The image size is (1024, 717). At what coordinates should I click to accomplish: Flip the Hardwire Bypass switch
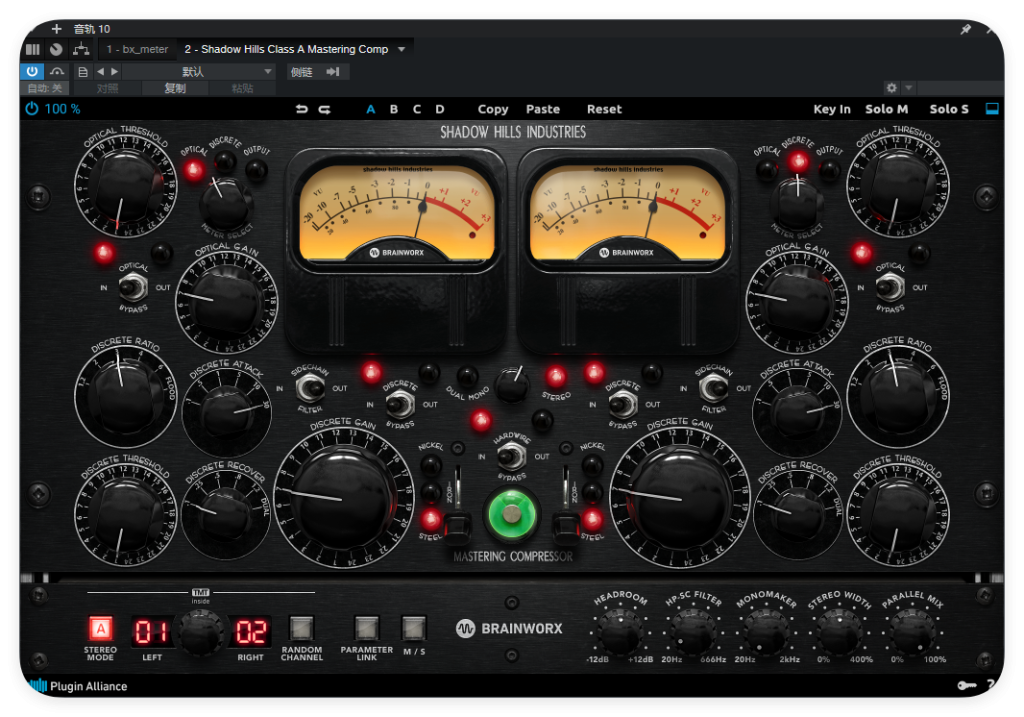[511, 456]
